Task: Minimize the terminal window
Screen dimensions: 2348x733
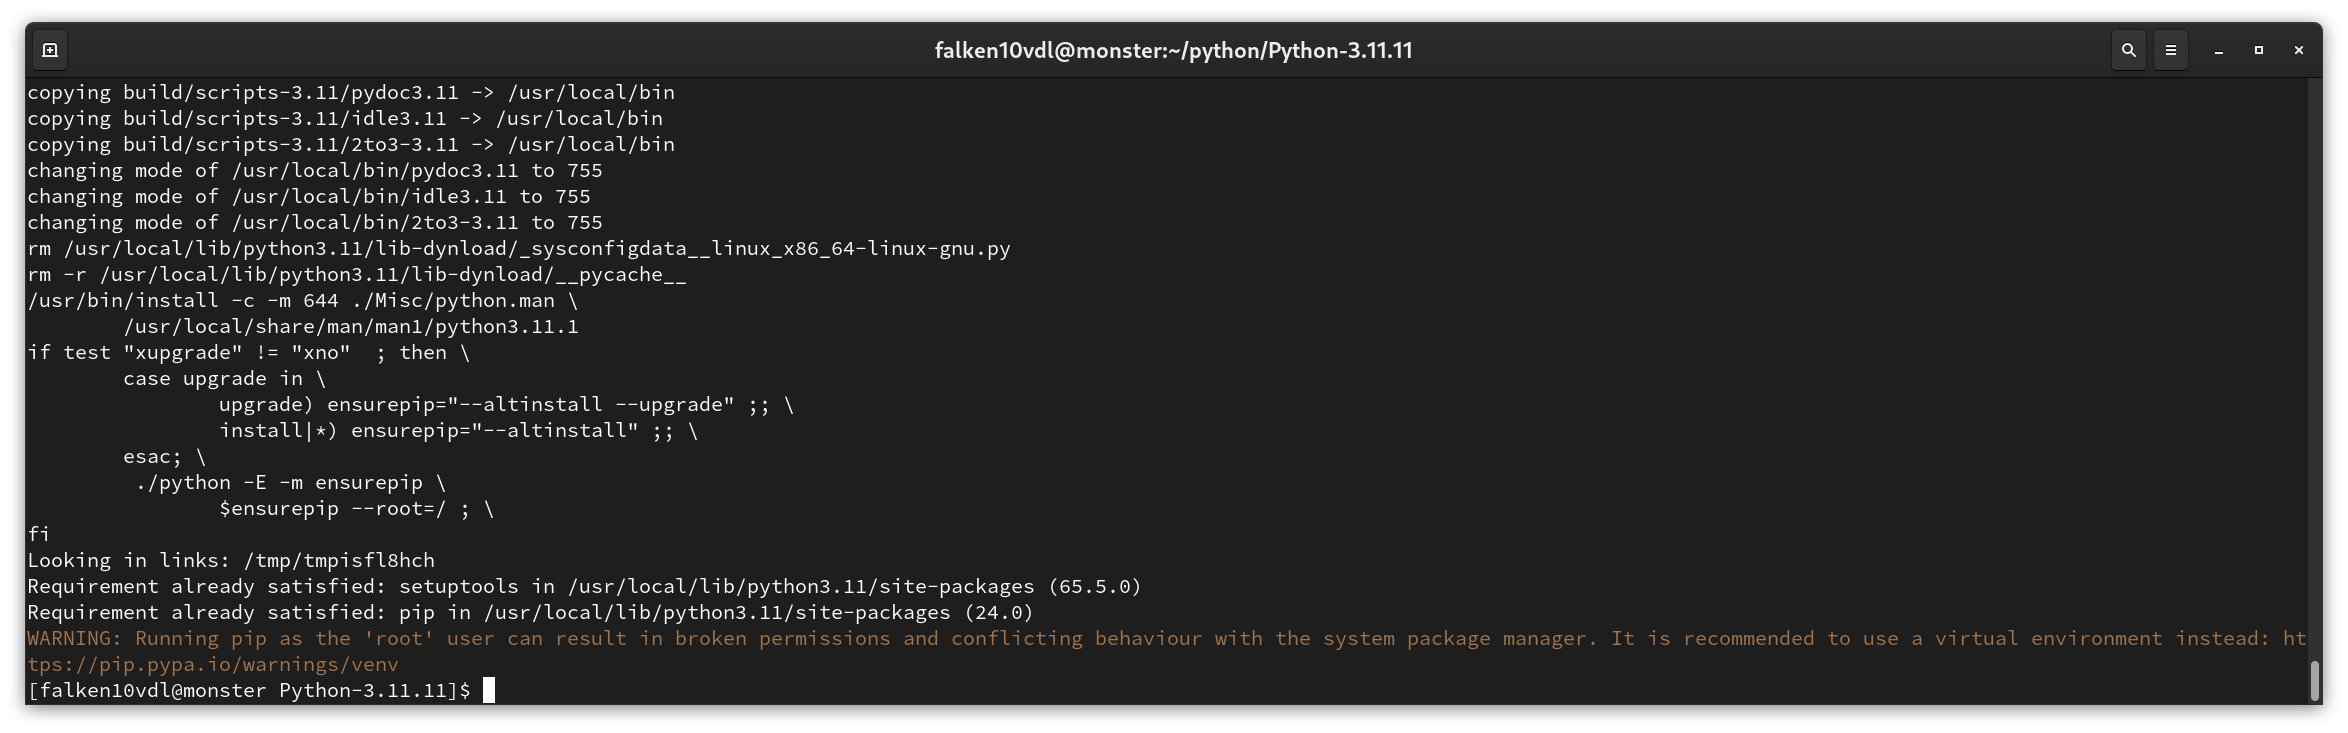Action: pyautogui.click(x=2219, y=50)
